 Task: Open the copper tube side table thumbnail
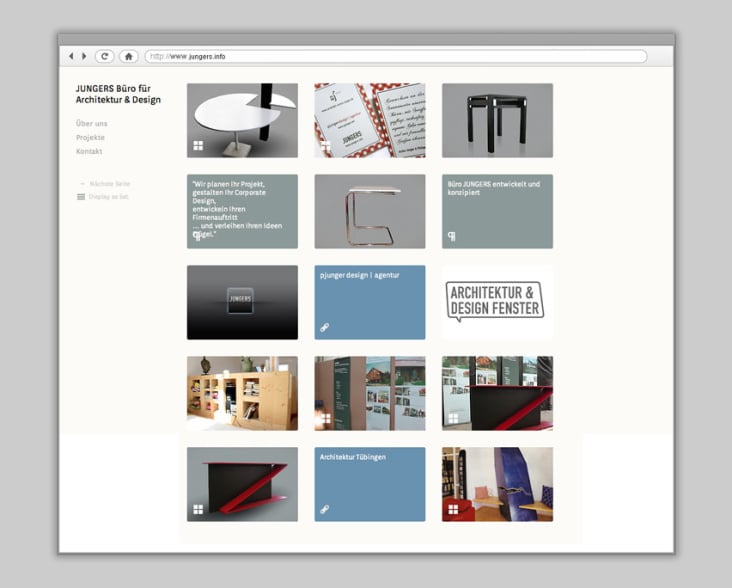[370, 211]
